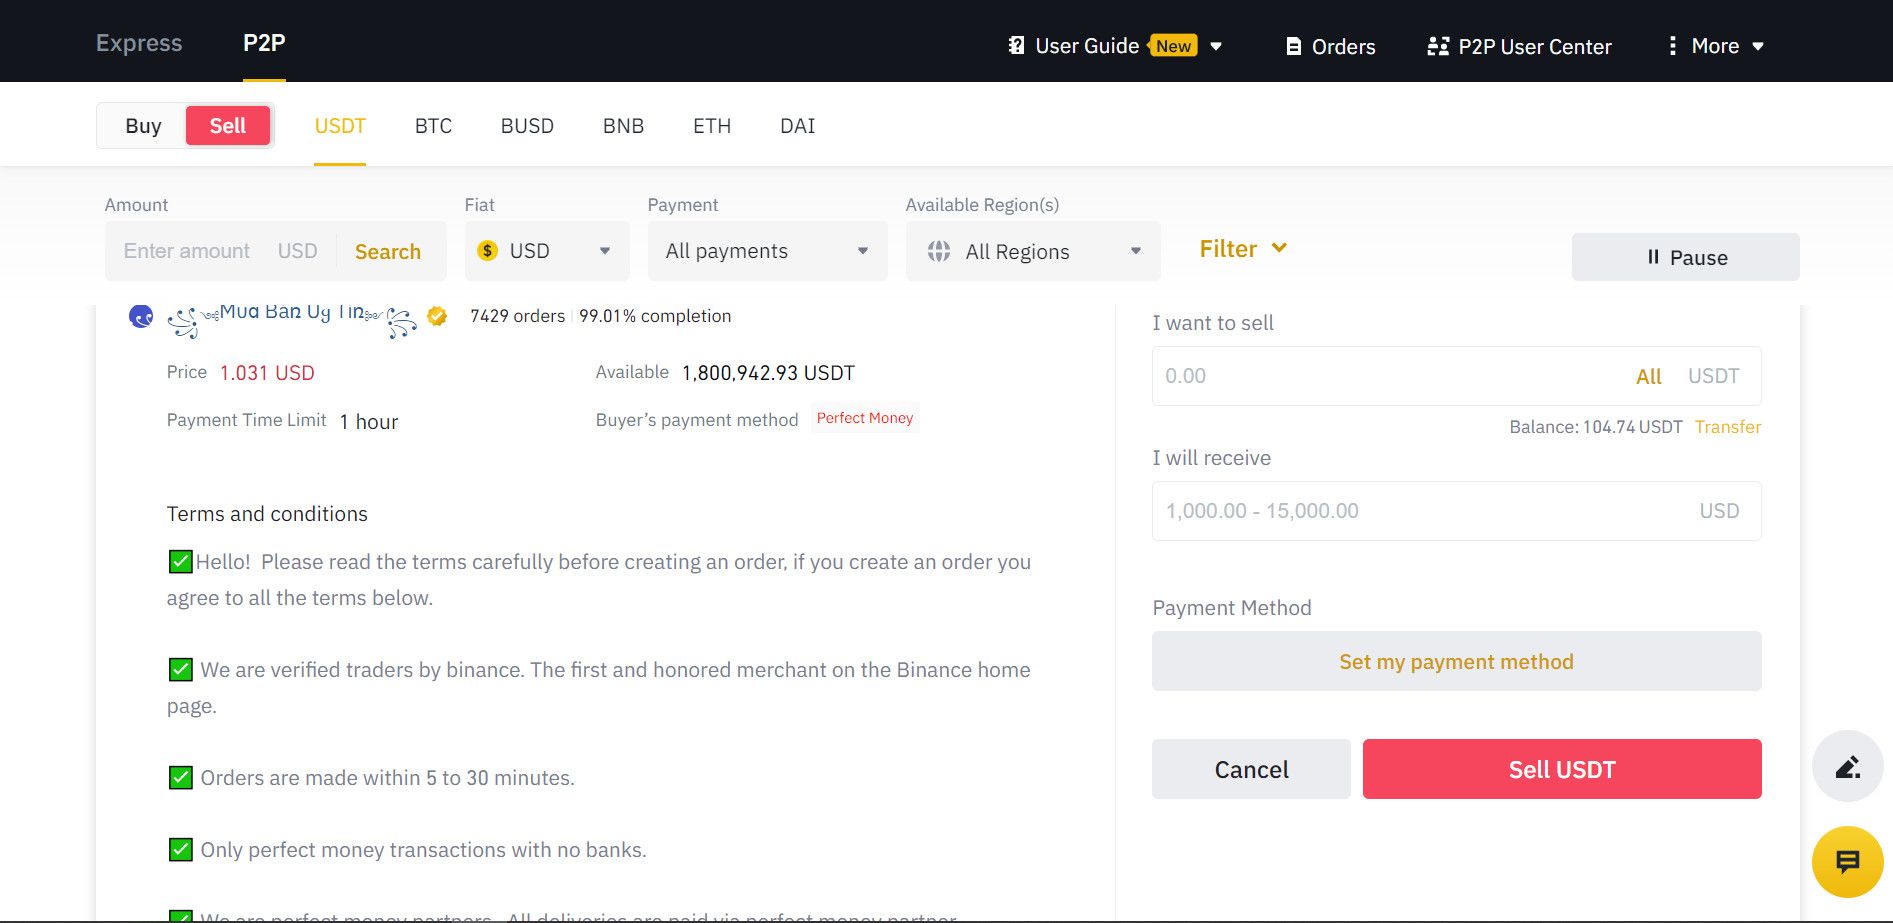Select the BTC coin tab
Screen dimensions: 1893x923
click(433, 126)
